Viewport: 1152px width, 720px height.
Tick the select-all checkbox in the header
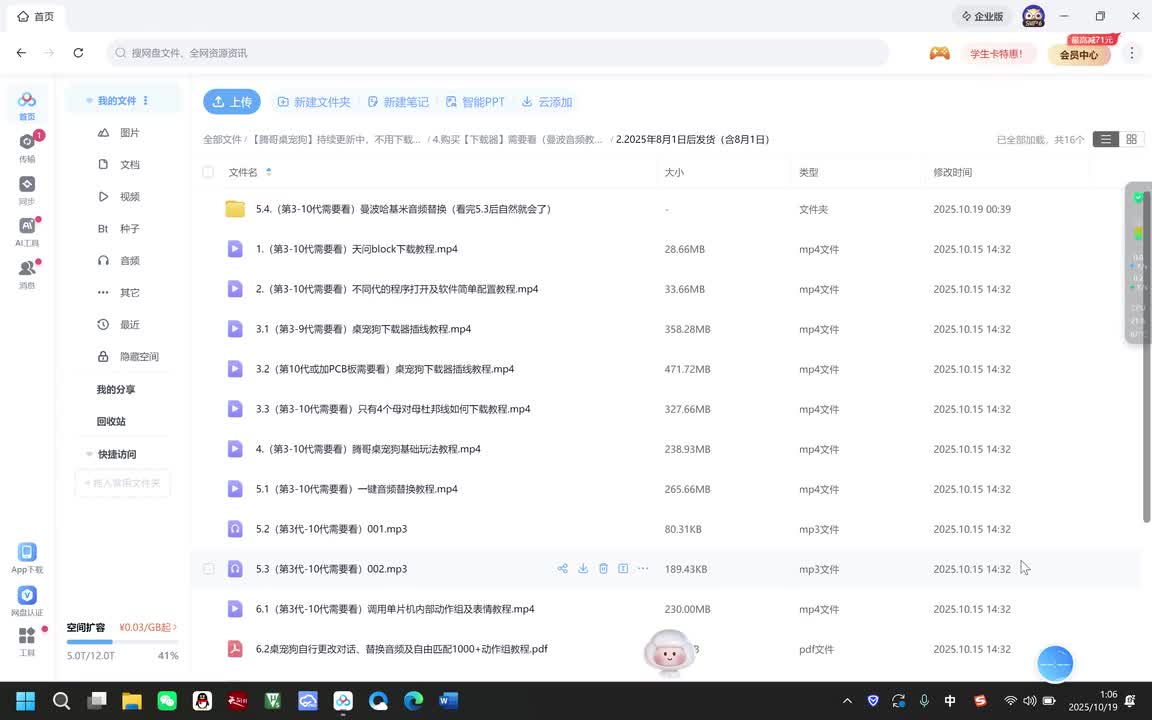[208, 172]
